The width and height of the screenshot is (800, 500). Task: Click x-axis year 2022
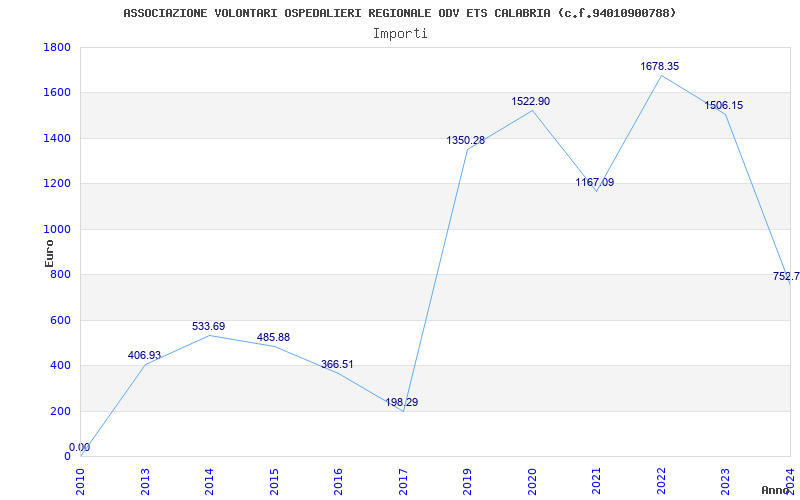coord(661,481)
